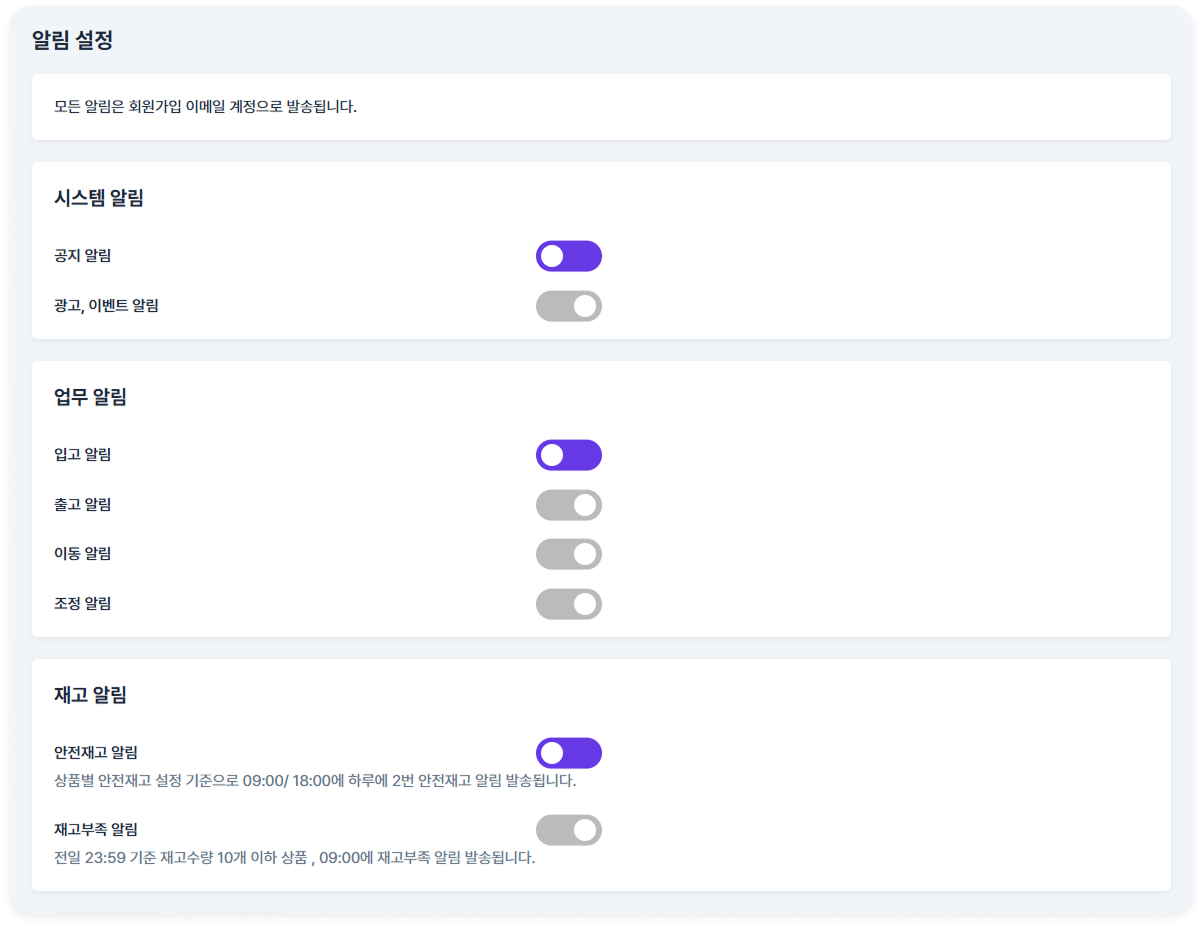The width and height of the screenshot is (1203, 927).
Task: Click the 공지 알림 label text
Action: pos(82,256)
